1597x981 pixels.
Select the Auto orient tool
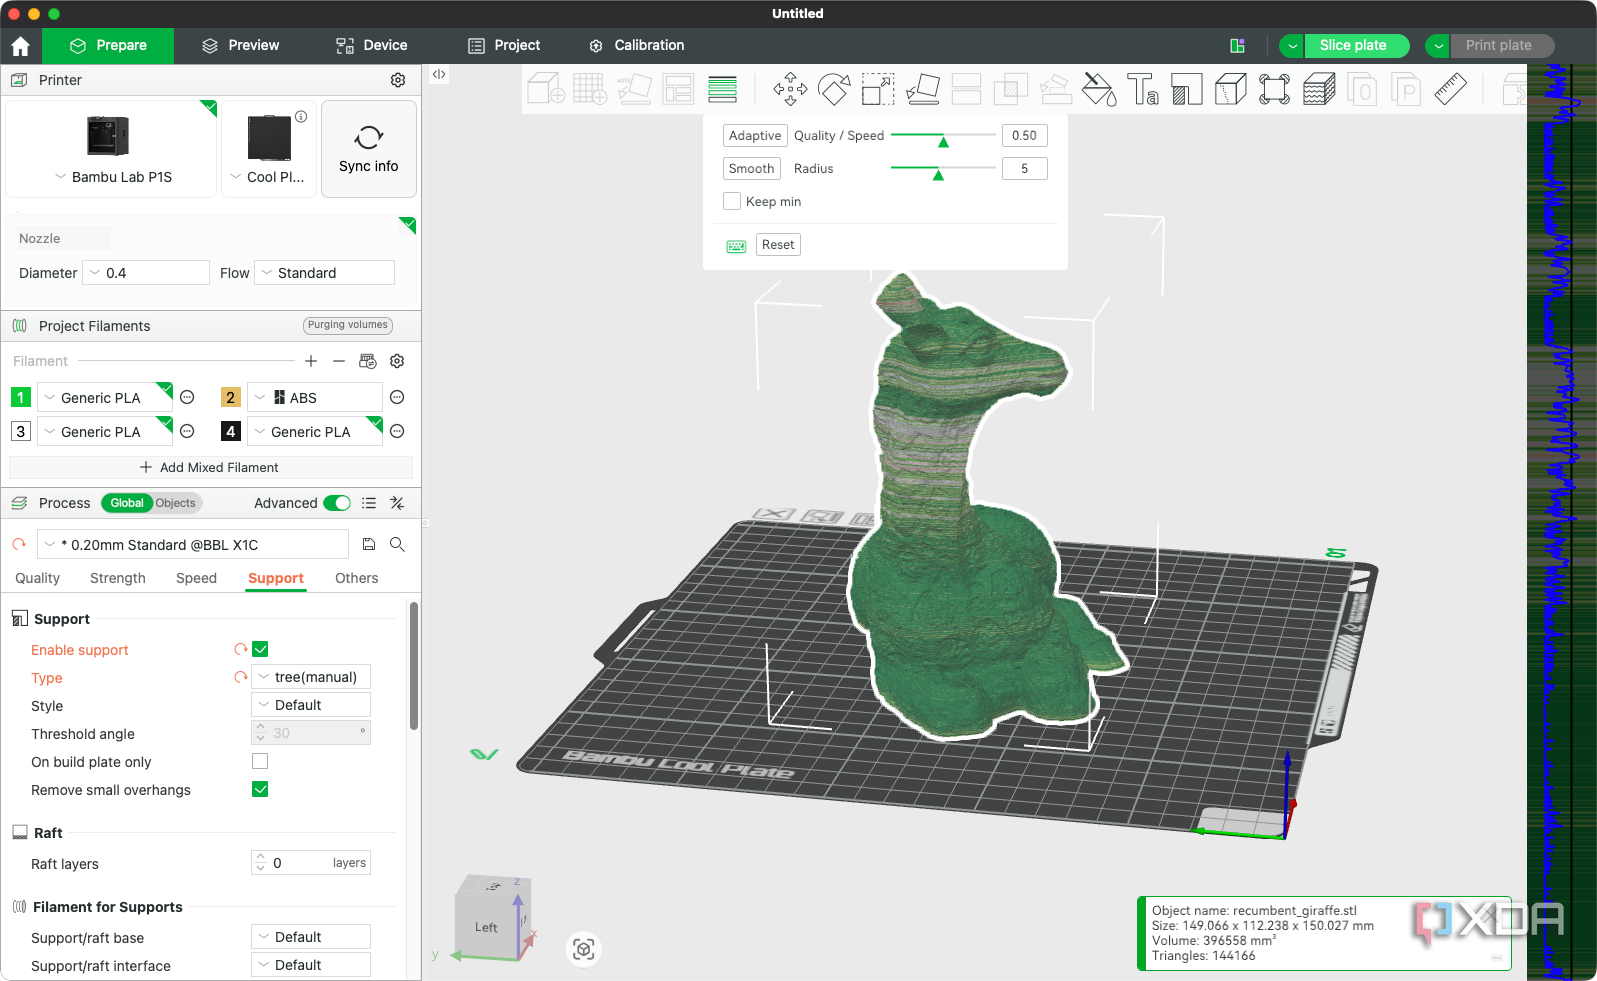pos(634,89)
